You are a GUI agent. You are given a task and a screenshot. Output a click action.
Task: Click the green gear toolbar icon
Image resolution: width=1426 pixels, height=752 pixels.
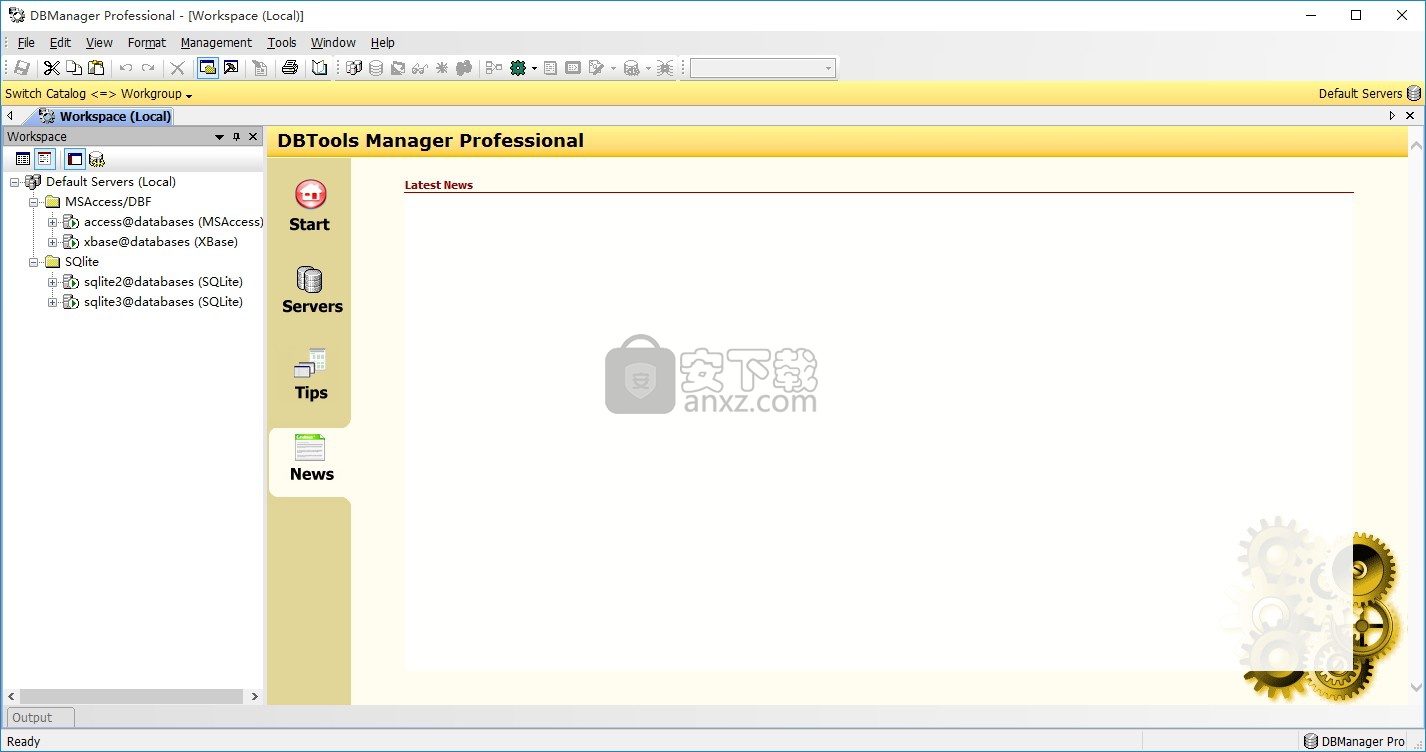pyautogui.click(x=518, y=68)
